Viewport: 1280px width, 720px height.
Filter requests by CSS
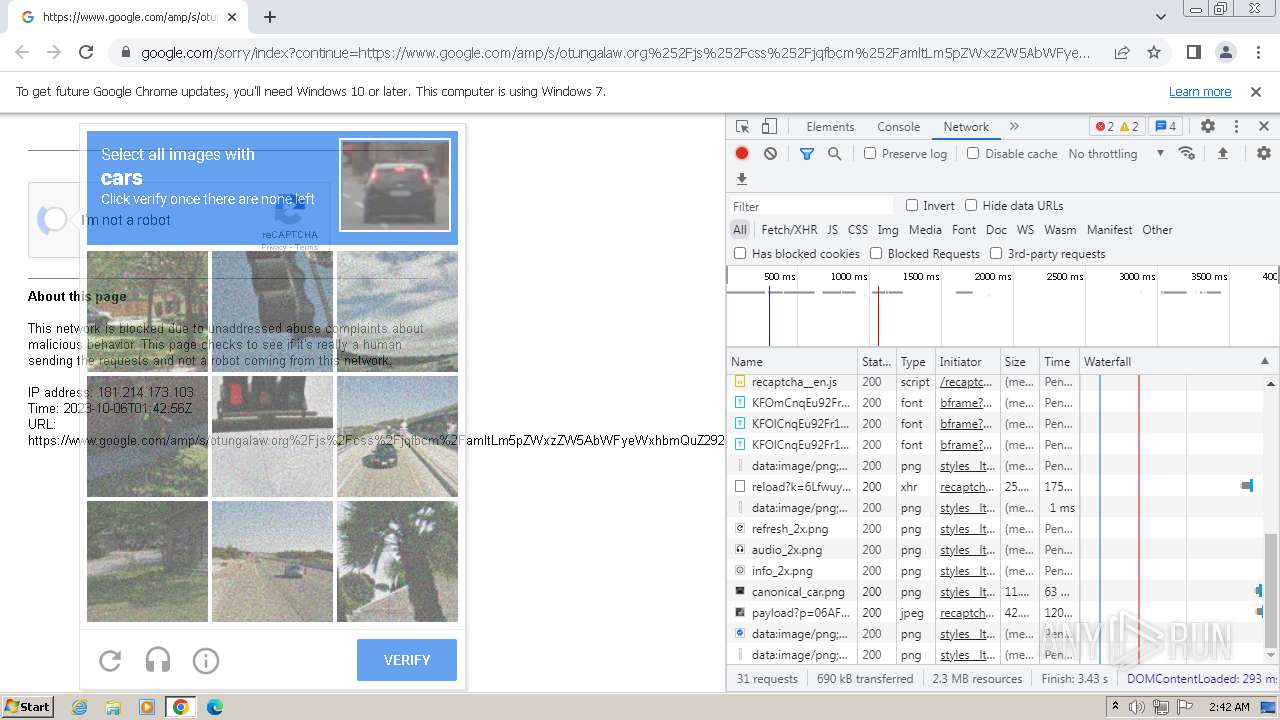tap(858, 229)
